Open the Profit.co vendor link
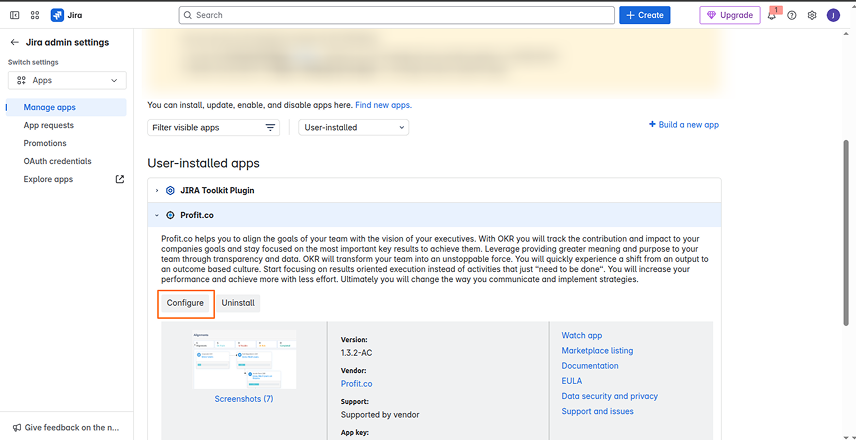 (x=356, y=384)
